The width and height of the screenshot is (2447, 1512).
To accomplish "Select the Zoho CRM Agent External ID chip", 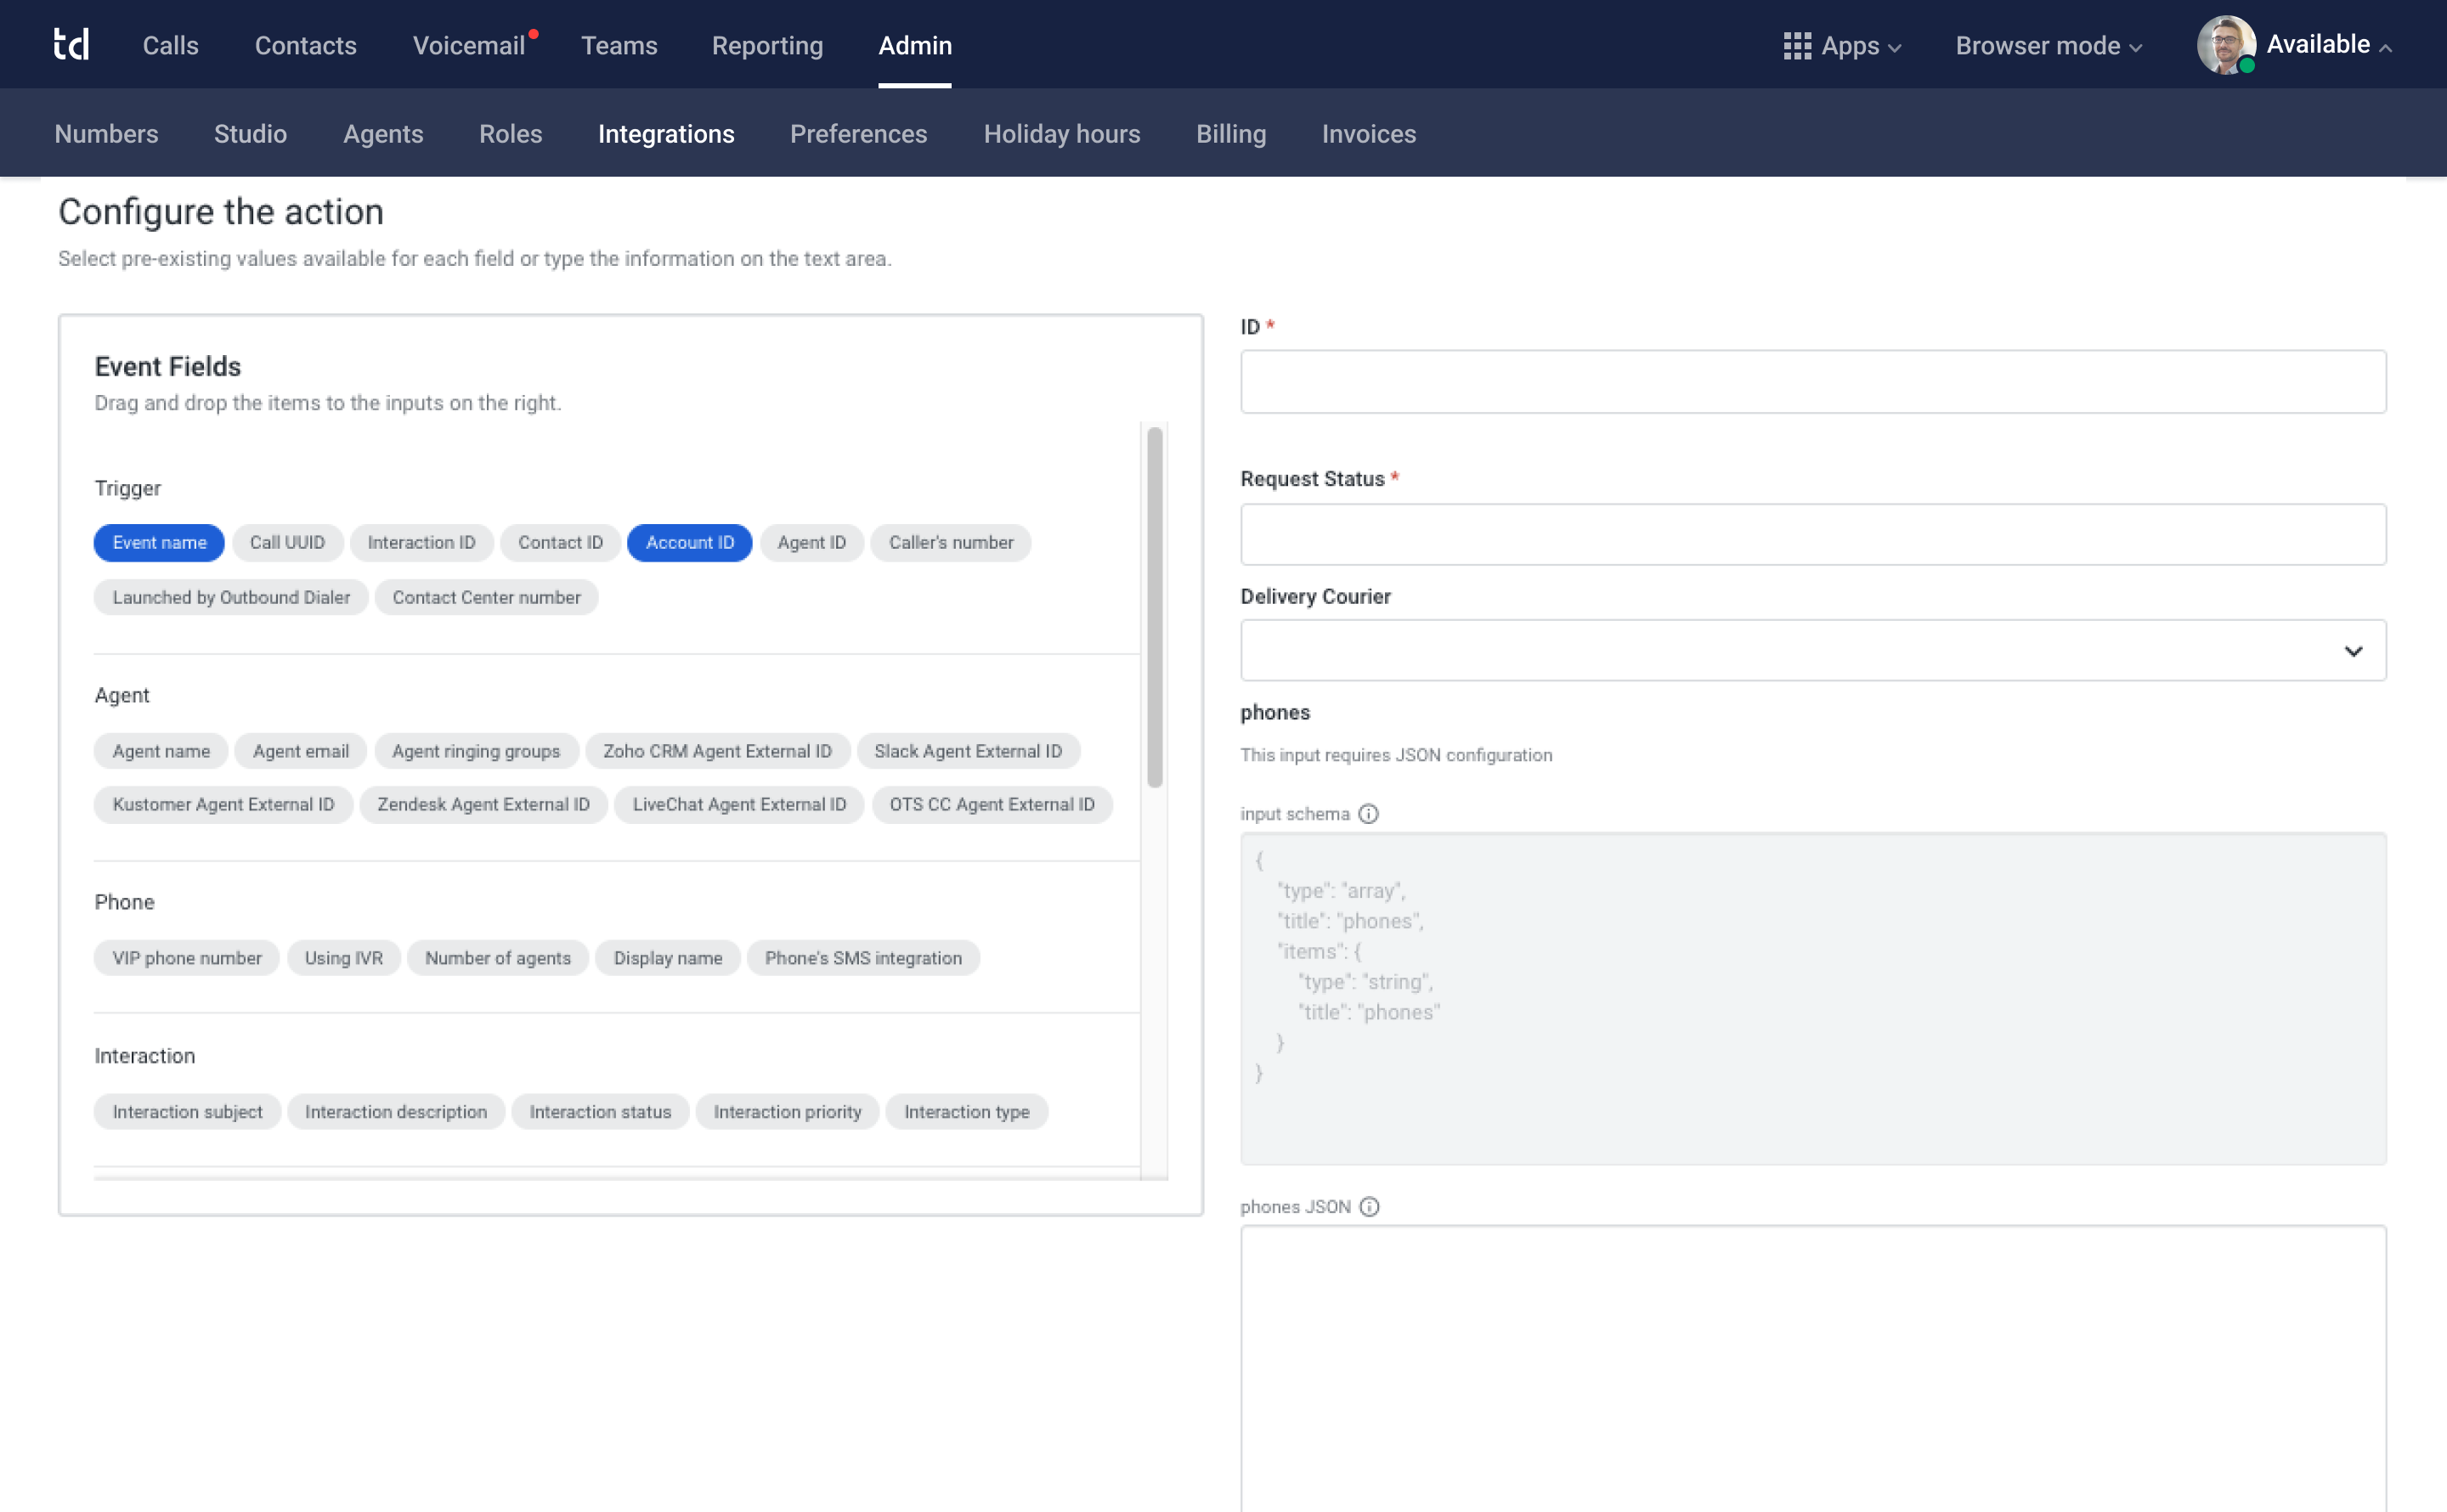I will [717, 752].
